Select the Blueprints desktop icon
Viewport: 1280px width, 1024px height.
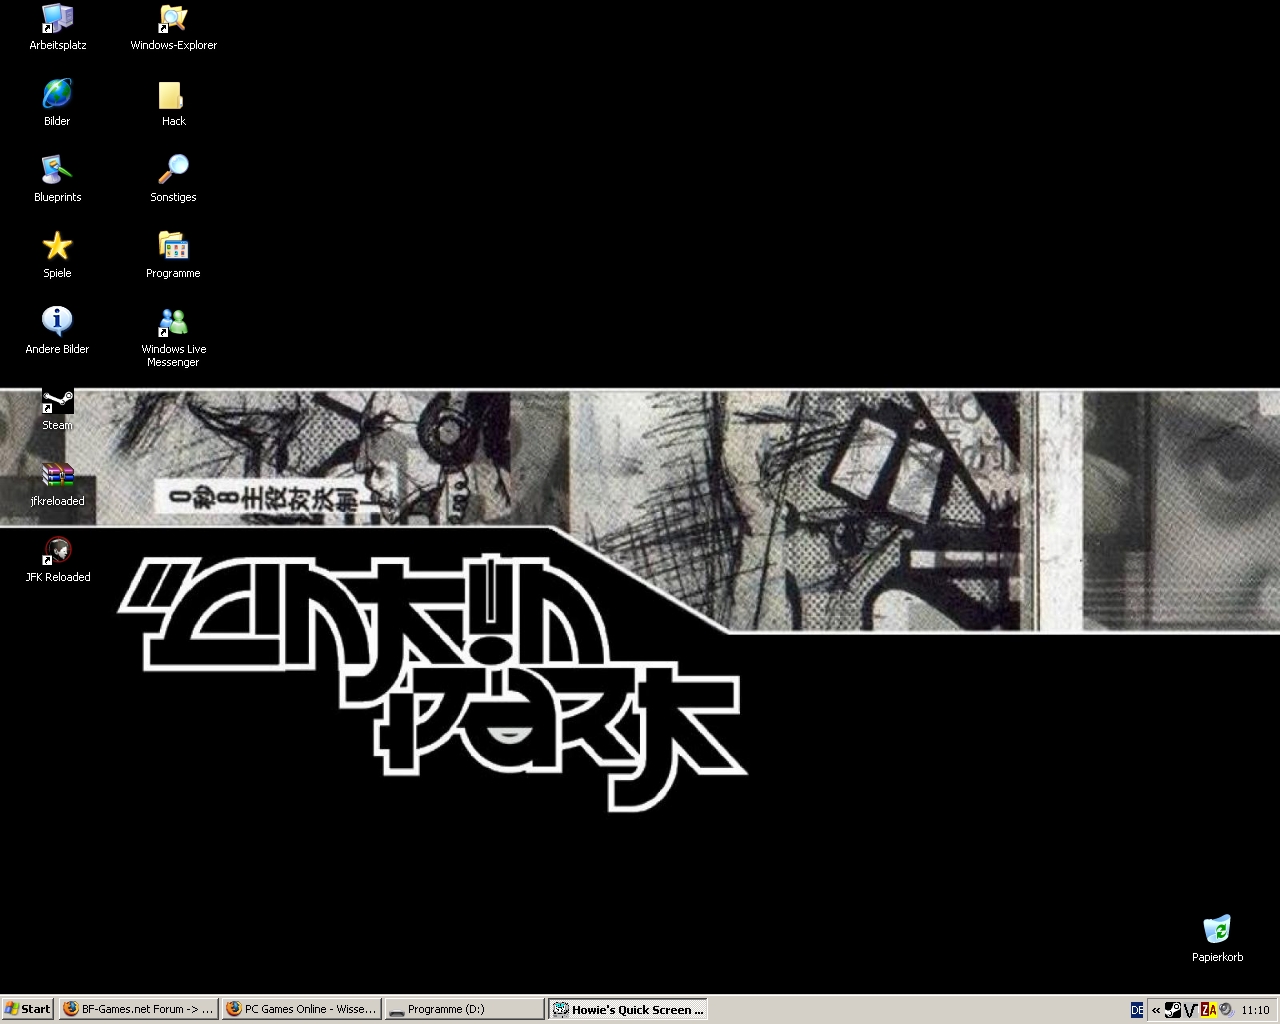(57, 179)
